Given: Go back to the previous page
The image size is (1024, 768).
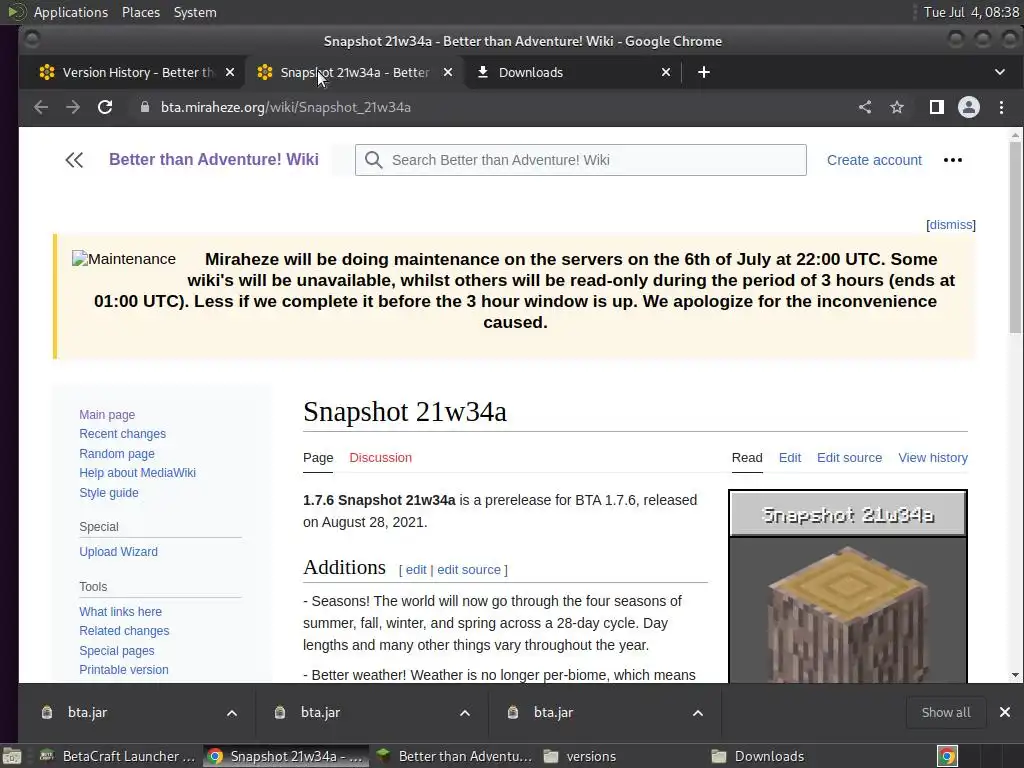Looking at the screenshot, I should [x=40, y=107].
